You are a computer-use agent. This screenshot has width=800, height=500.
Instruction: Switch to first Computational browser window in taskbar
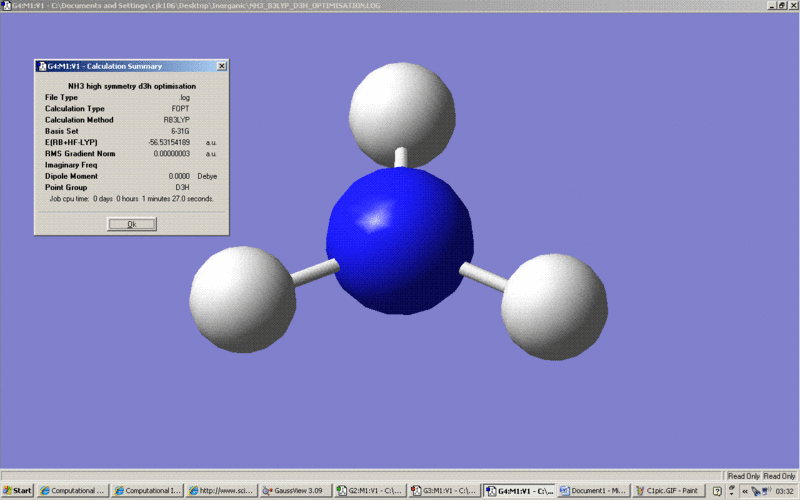click(72, 491)
